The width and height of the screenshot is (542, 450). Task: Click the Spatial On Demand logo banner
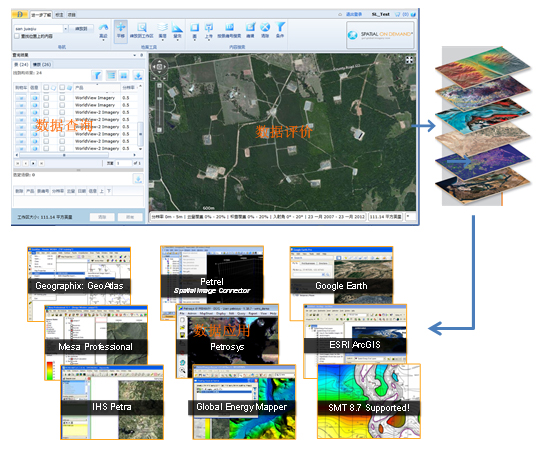(x=380, y=35)
